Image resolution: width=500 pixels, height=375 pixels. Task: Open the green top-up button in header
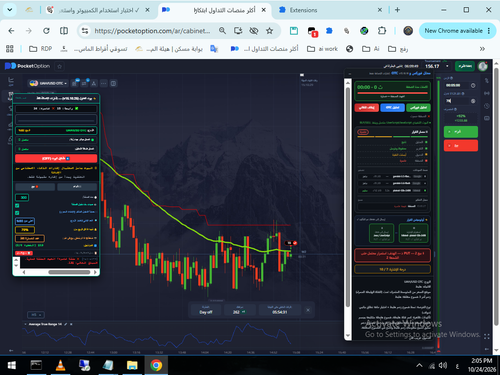(465, 66)
